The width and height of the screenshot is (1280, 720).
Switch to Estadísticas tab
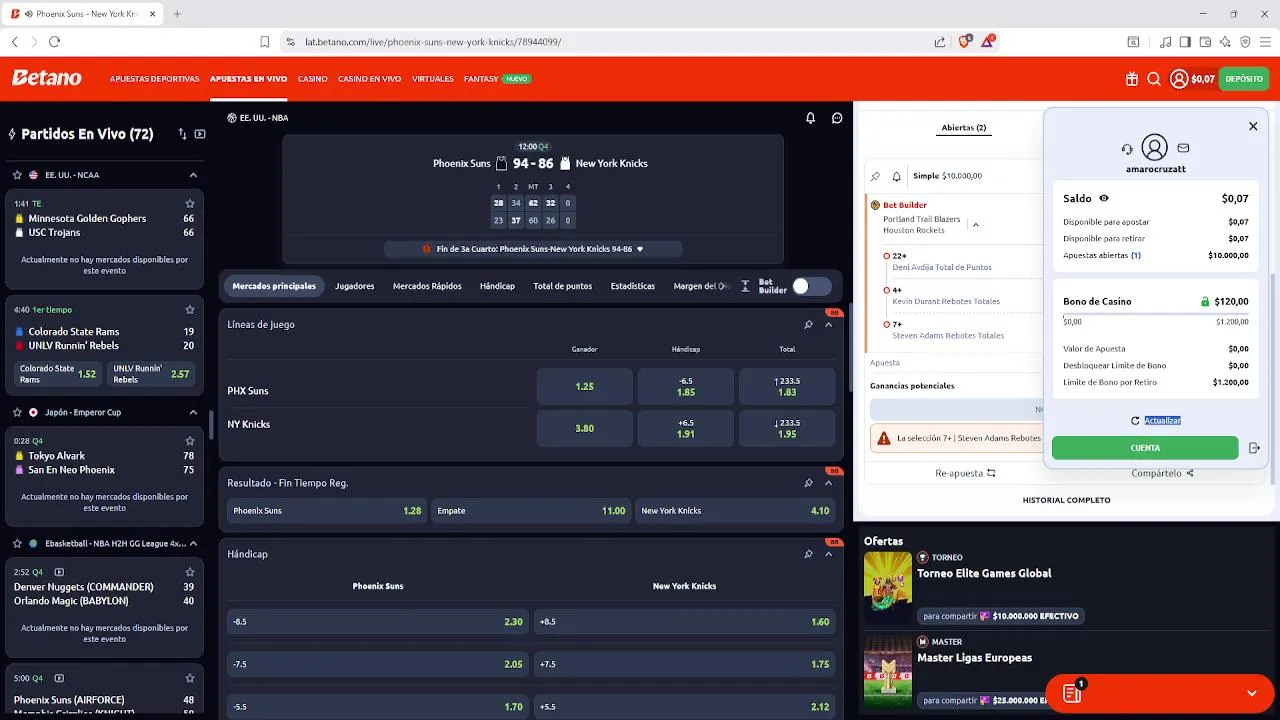pyautogui.click(x=633, y=286)
